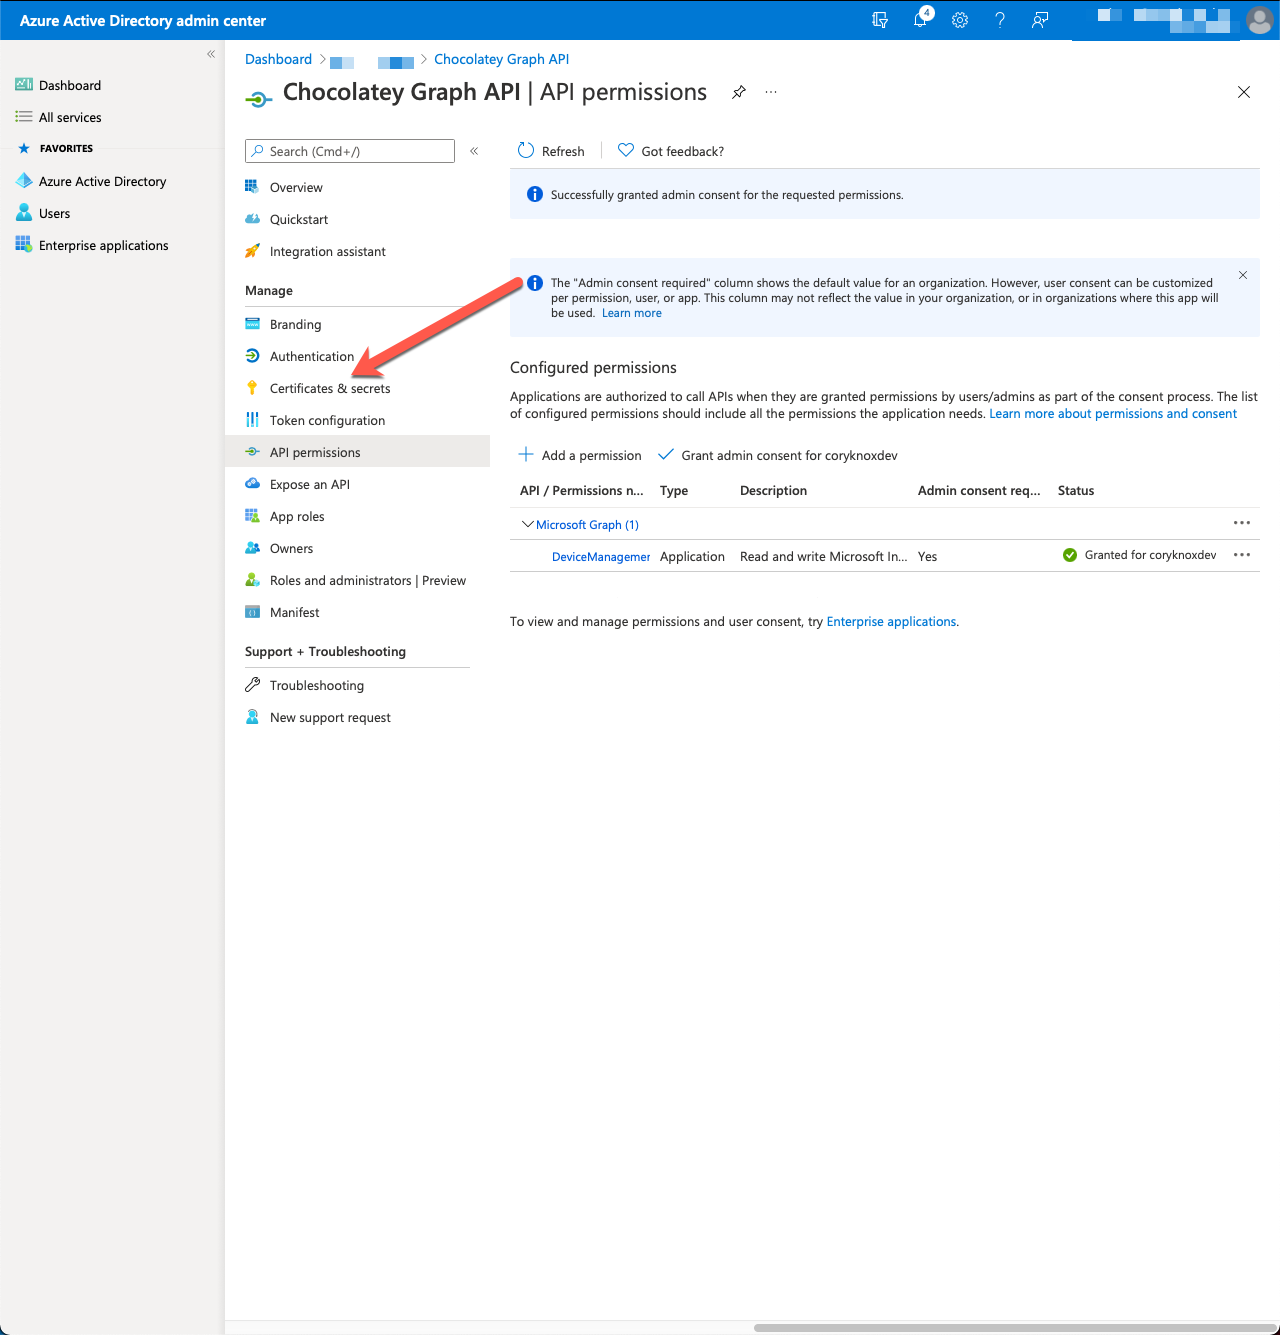
Task: Click Grant admin consent for coryknoxdev
Action: (778, 455)
